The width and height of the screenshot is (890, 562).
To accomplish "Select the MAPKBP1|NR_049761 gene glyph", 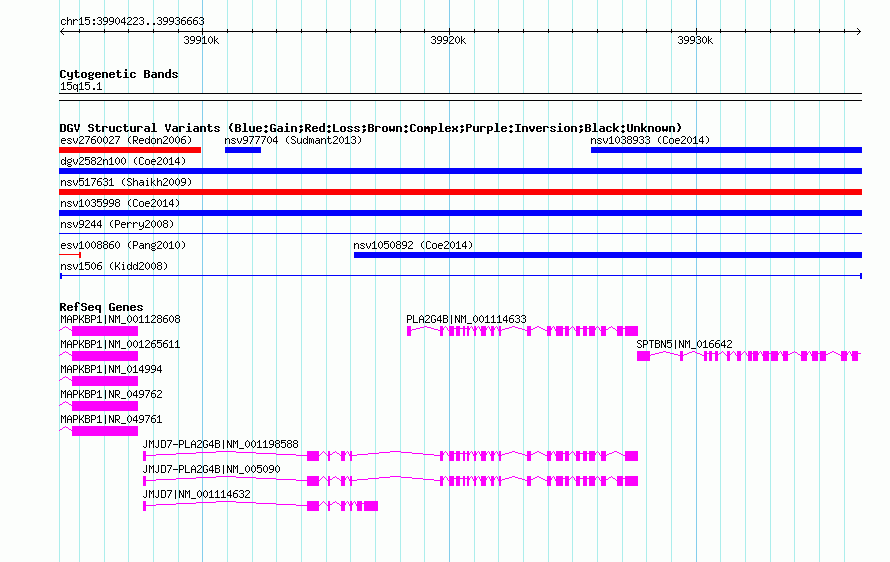I will [99, 430].
